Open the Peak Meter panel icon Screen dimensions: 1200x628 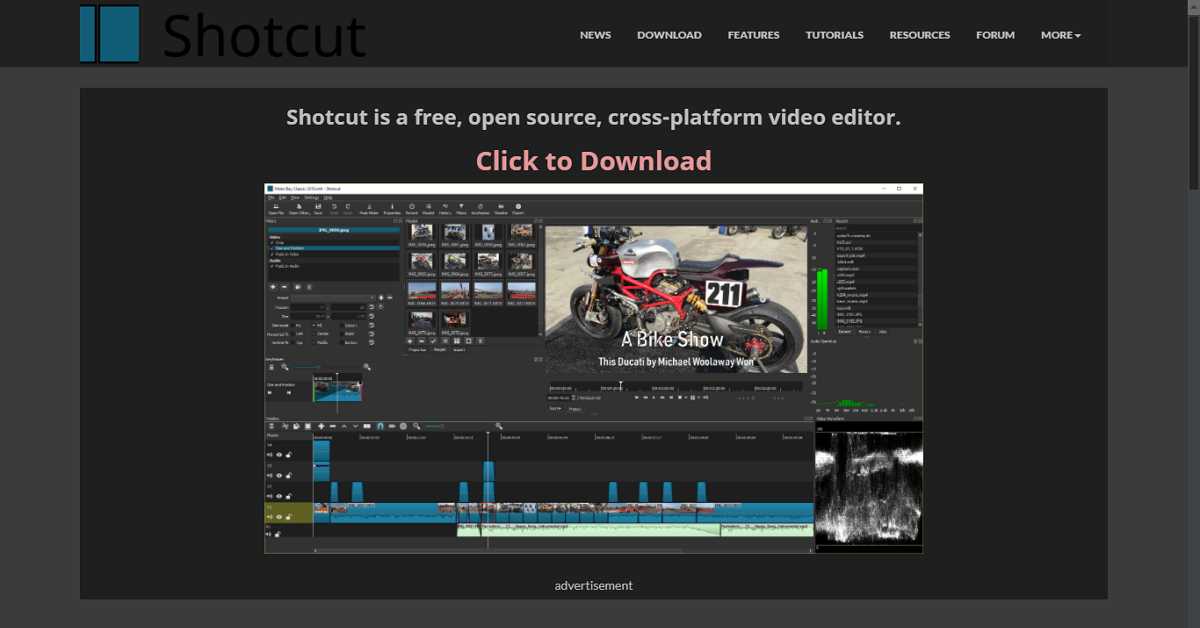[x=370, y=208]
